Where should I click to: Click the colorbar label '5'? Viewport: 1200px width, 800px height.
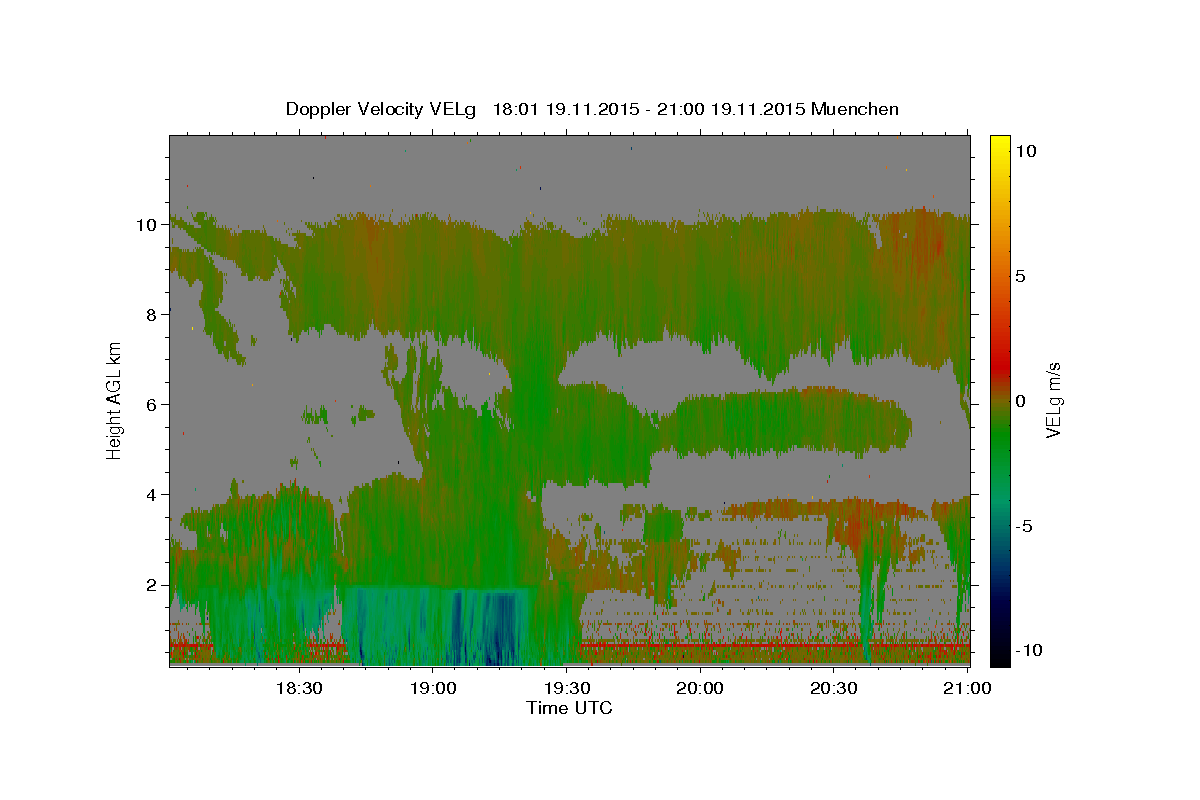click(x=1021, y=275)
